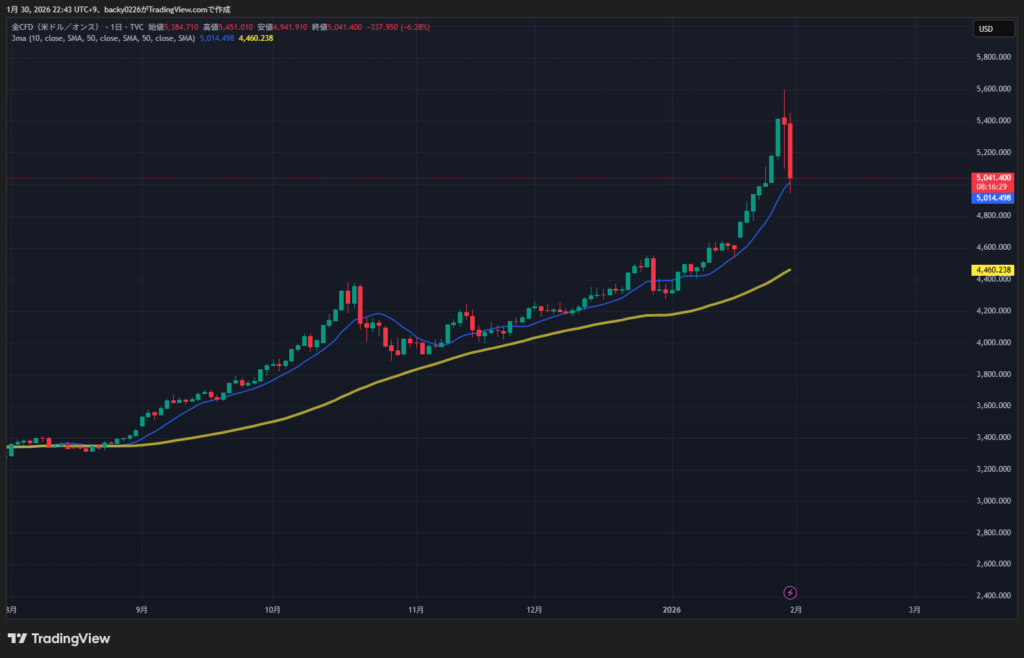1024x658 pixels.
Task: Click the yellow 4,460.238 value in legend
Action: pos(254,38)
